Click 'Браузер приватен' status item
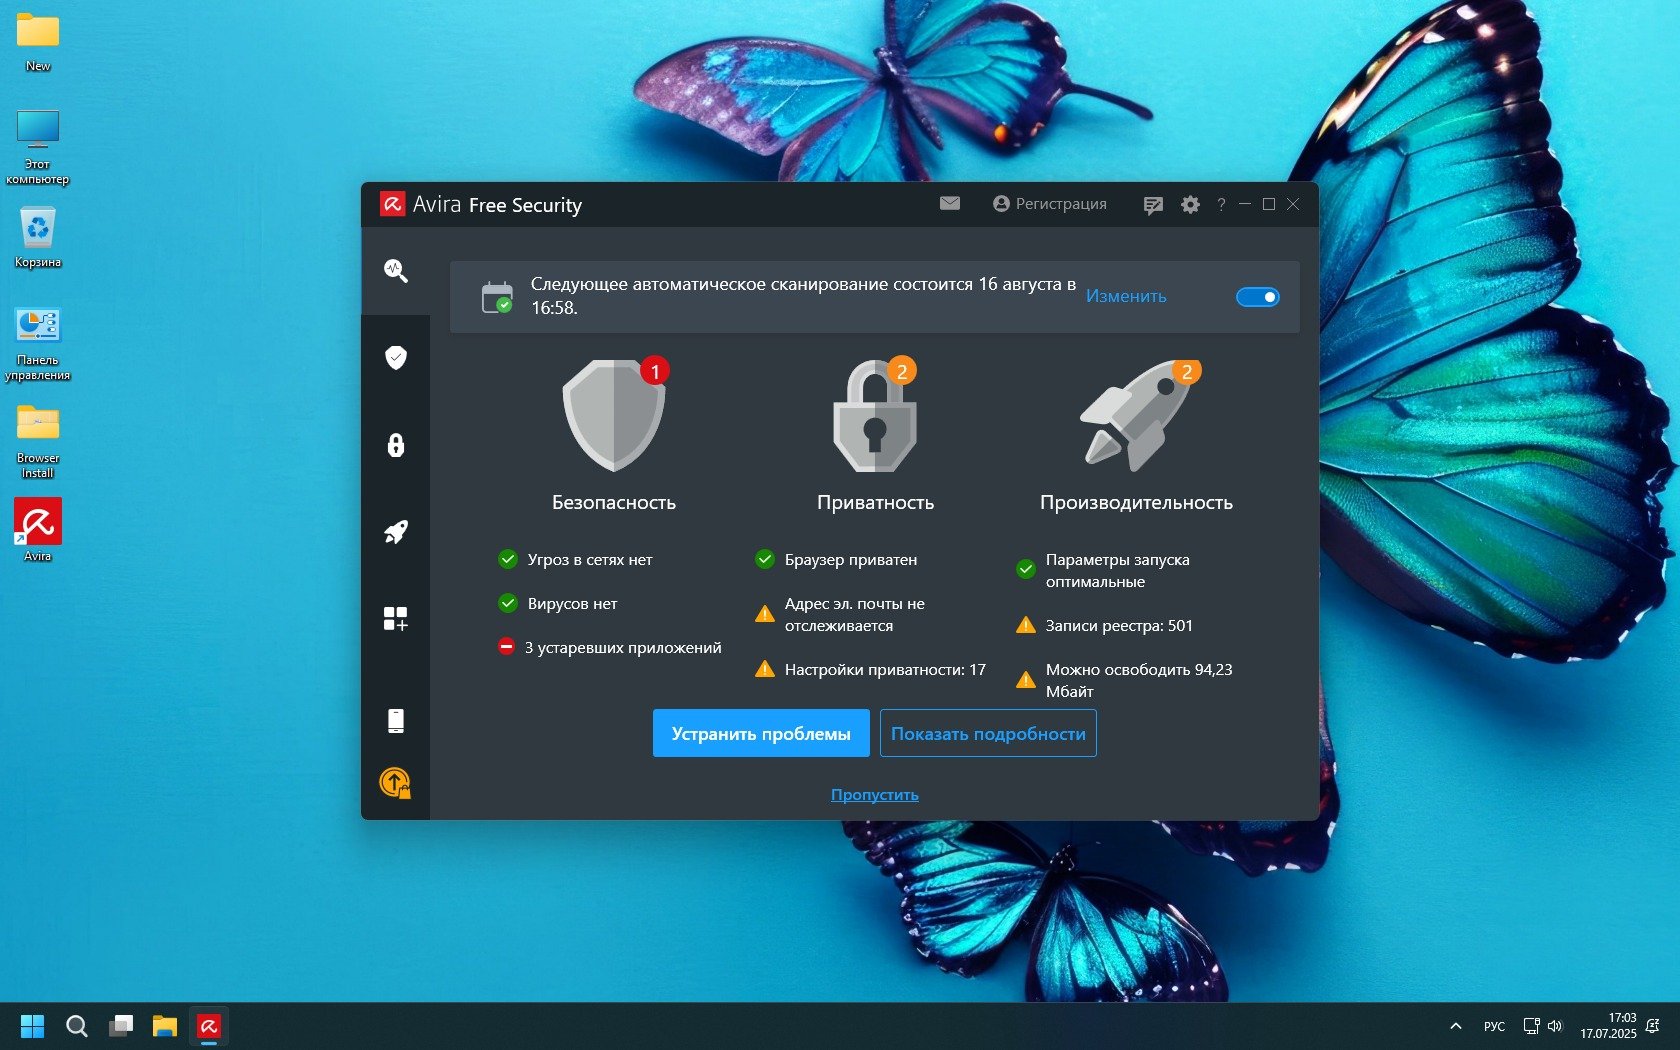The width and height of the screenshot is (1680, 1050). [836, 559]
